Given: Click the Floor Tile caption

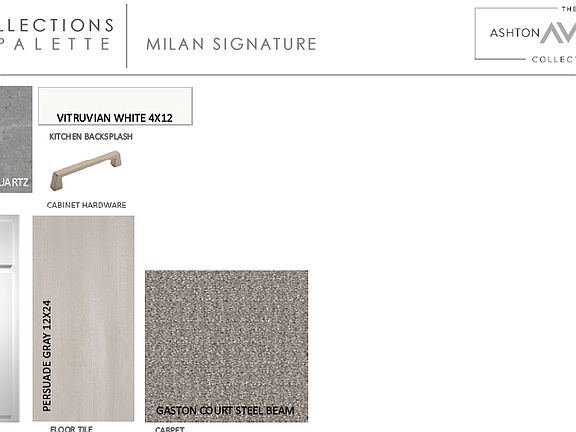Looking at the screenshot, I should (x=71, y=428).
